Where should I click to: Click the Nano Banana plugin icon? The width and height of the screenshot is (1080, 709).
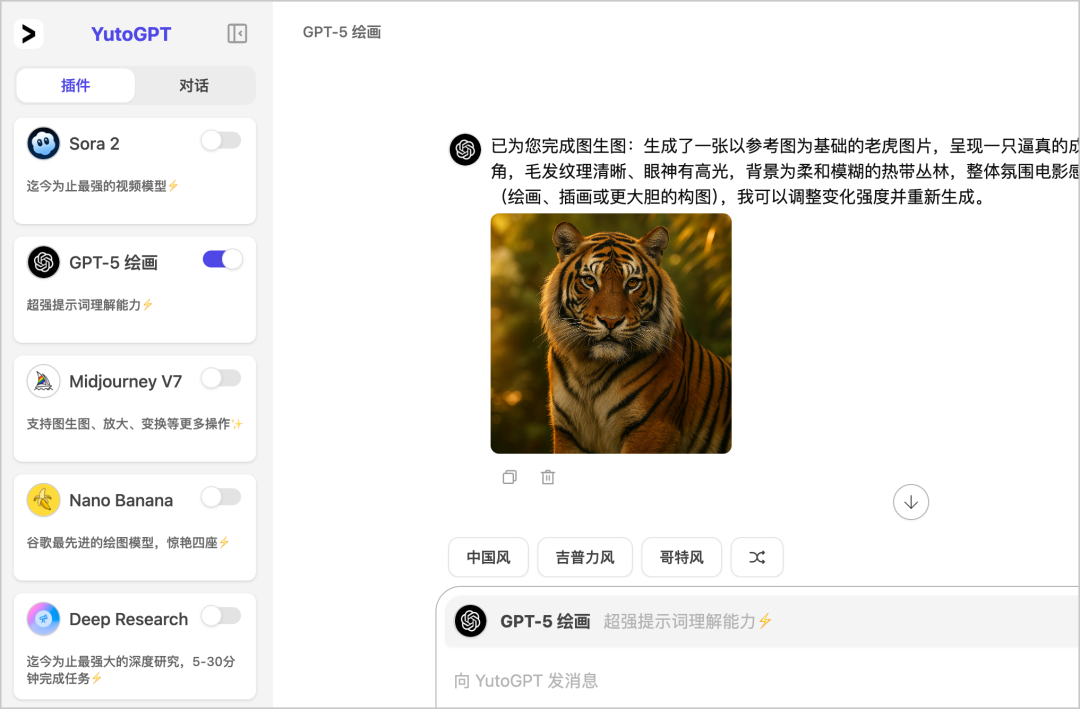coord(43,500)
